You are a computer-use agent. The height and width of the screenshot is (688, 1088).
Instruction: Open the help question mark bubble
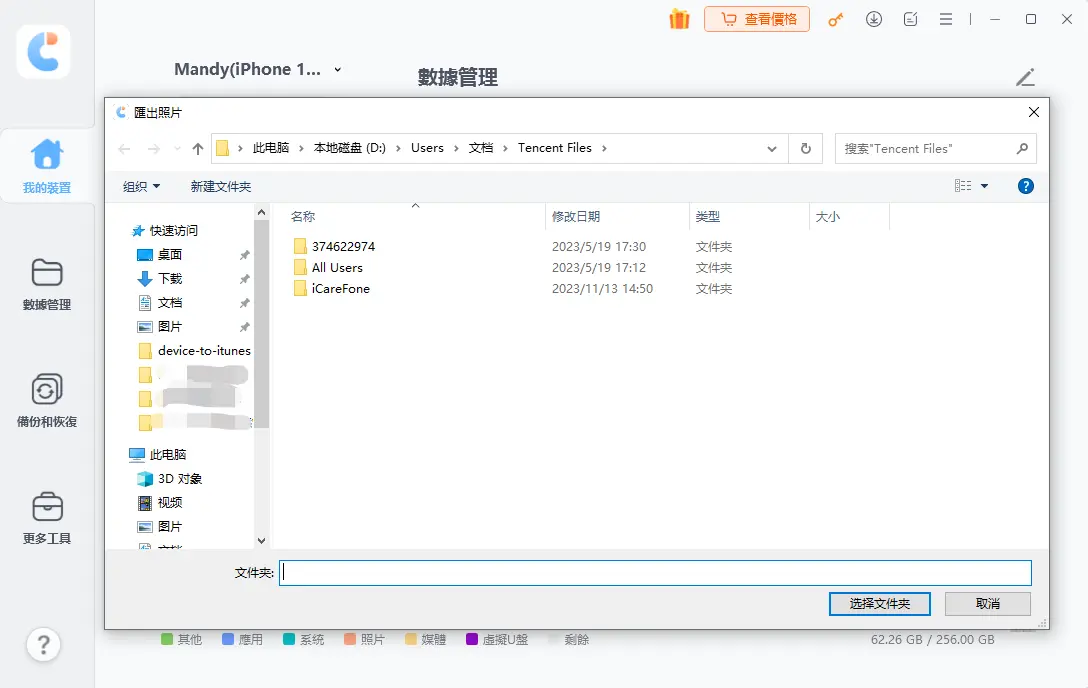[44, 644]
